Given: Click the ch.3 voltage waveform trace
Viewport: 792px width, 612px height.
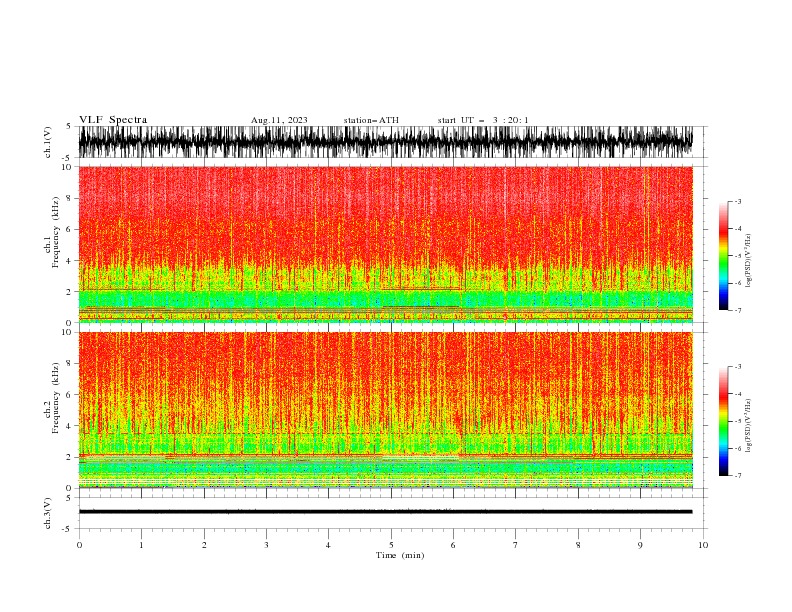Looking at the screenshot, I should tap(385, 512).
